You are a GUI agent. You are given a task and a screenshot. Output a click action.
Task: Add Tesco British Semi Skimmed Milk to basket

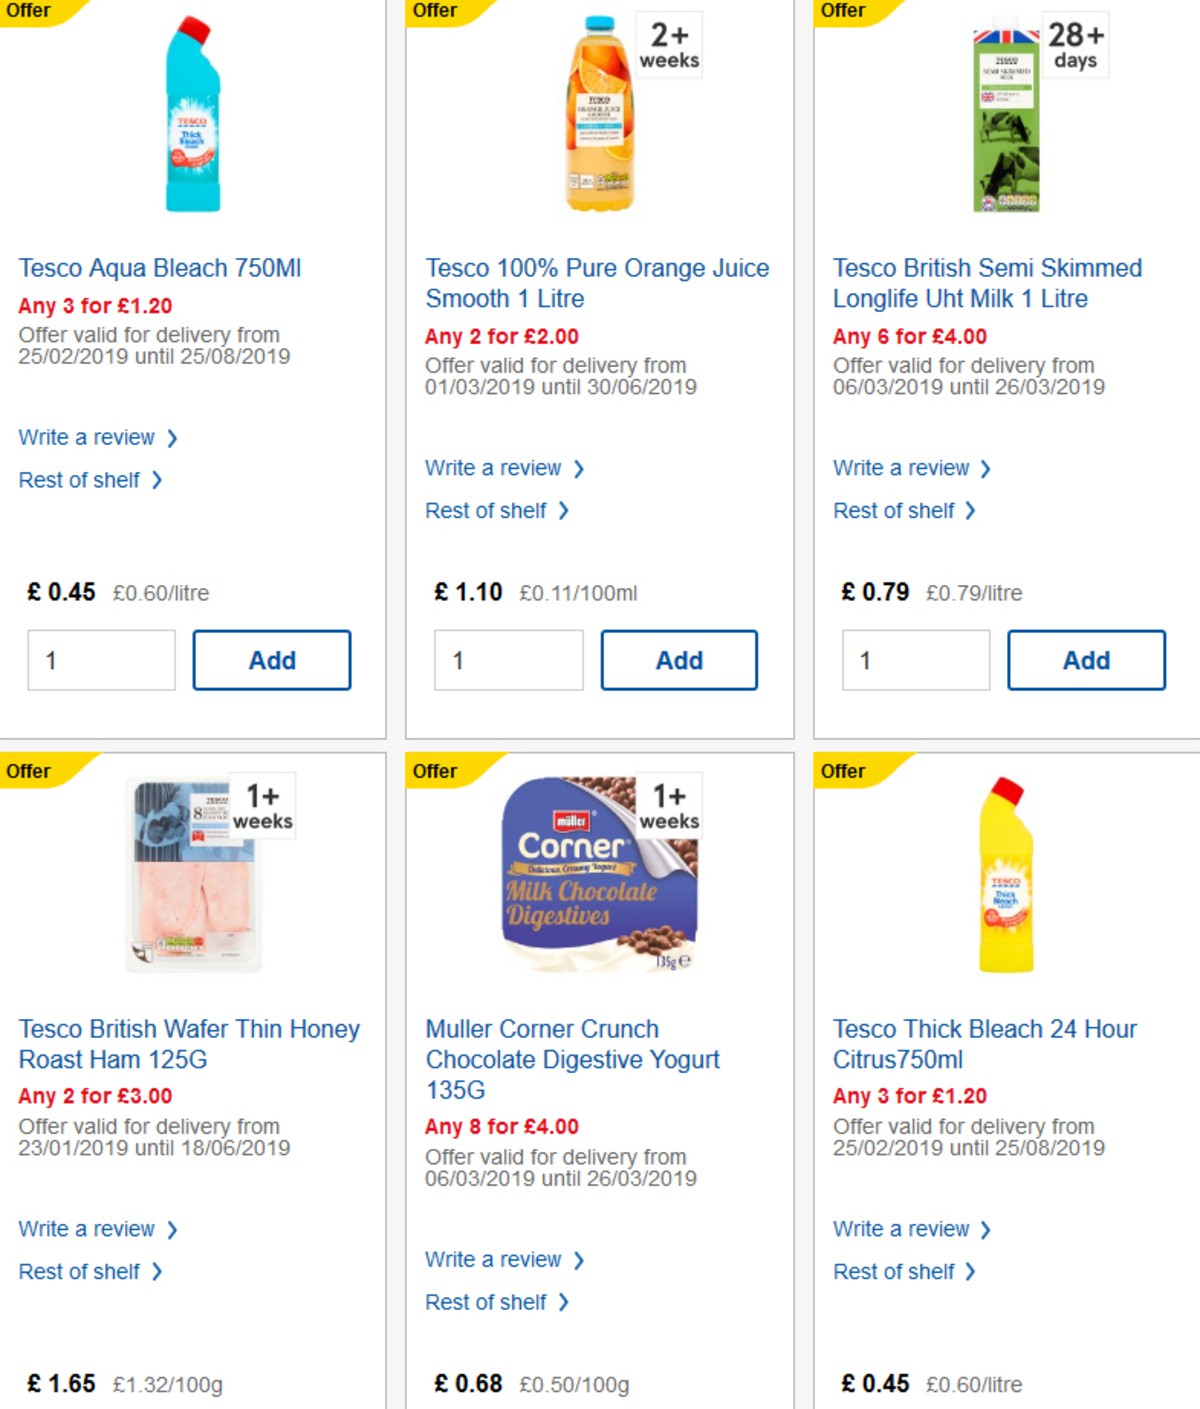[x=1086, y=659]
